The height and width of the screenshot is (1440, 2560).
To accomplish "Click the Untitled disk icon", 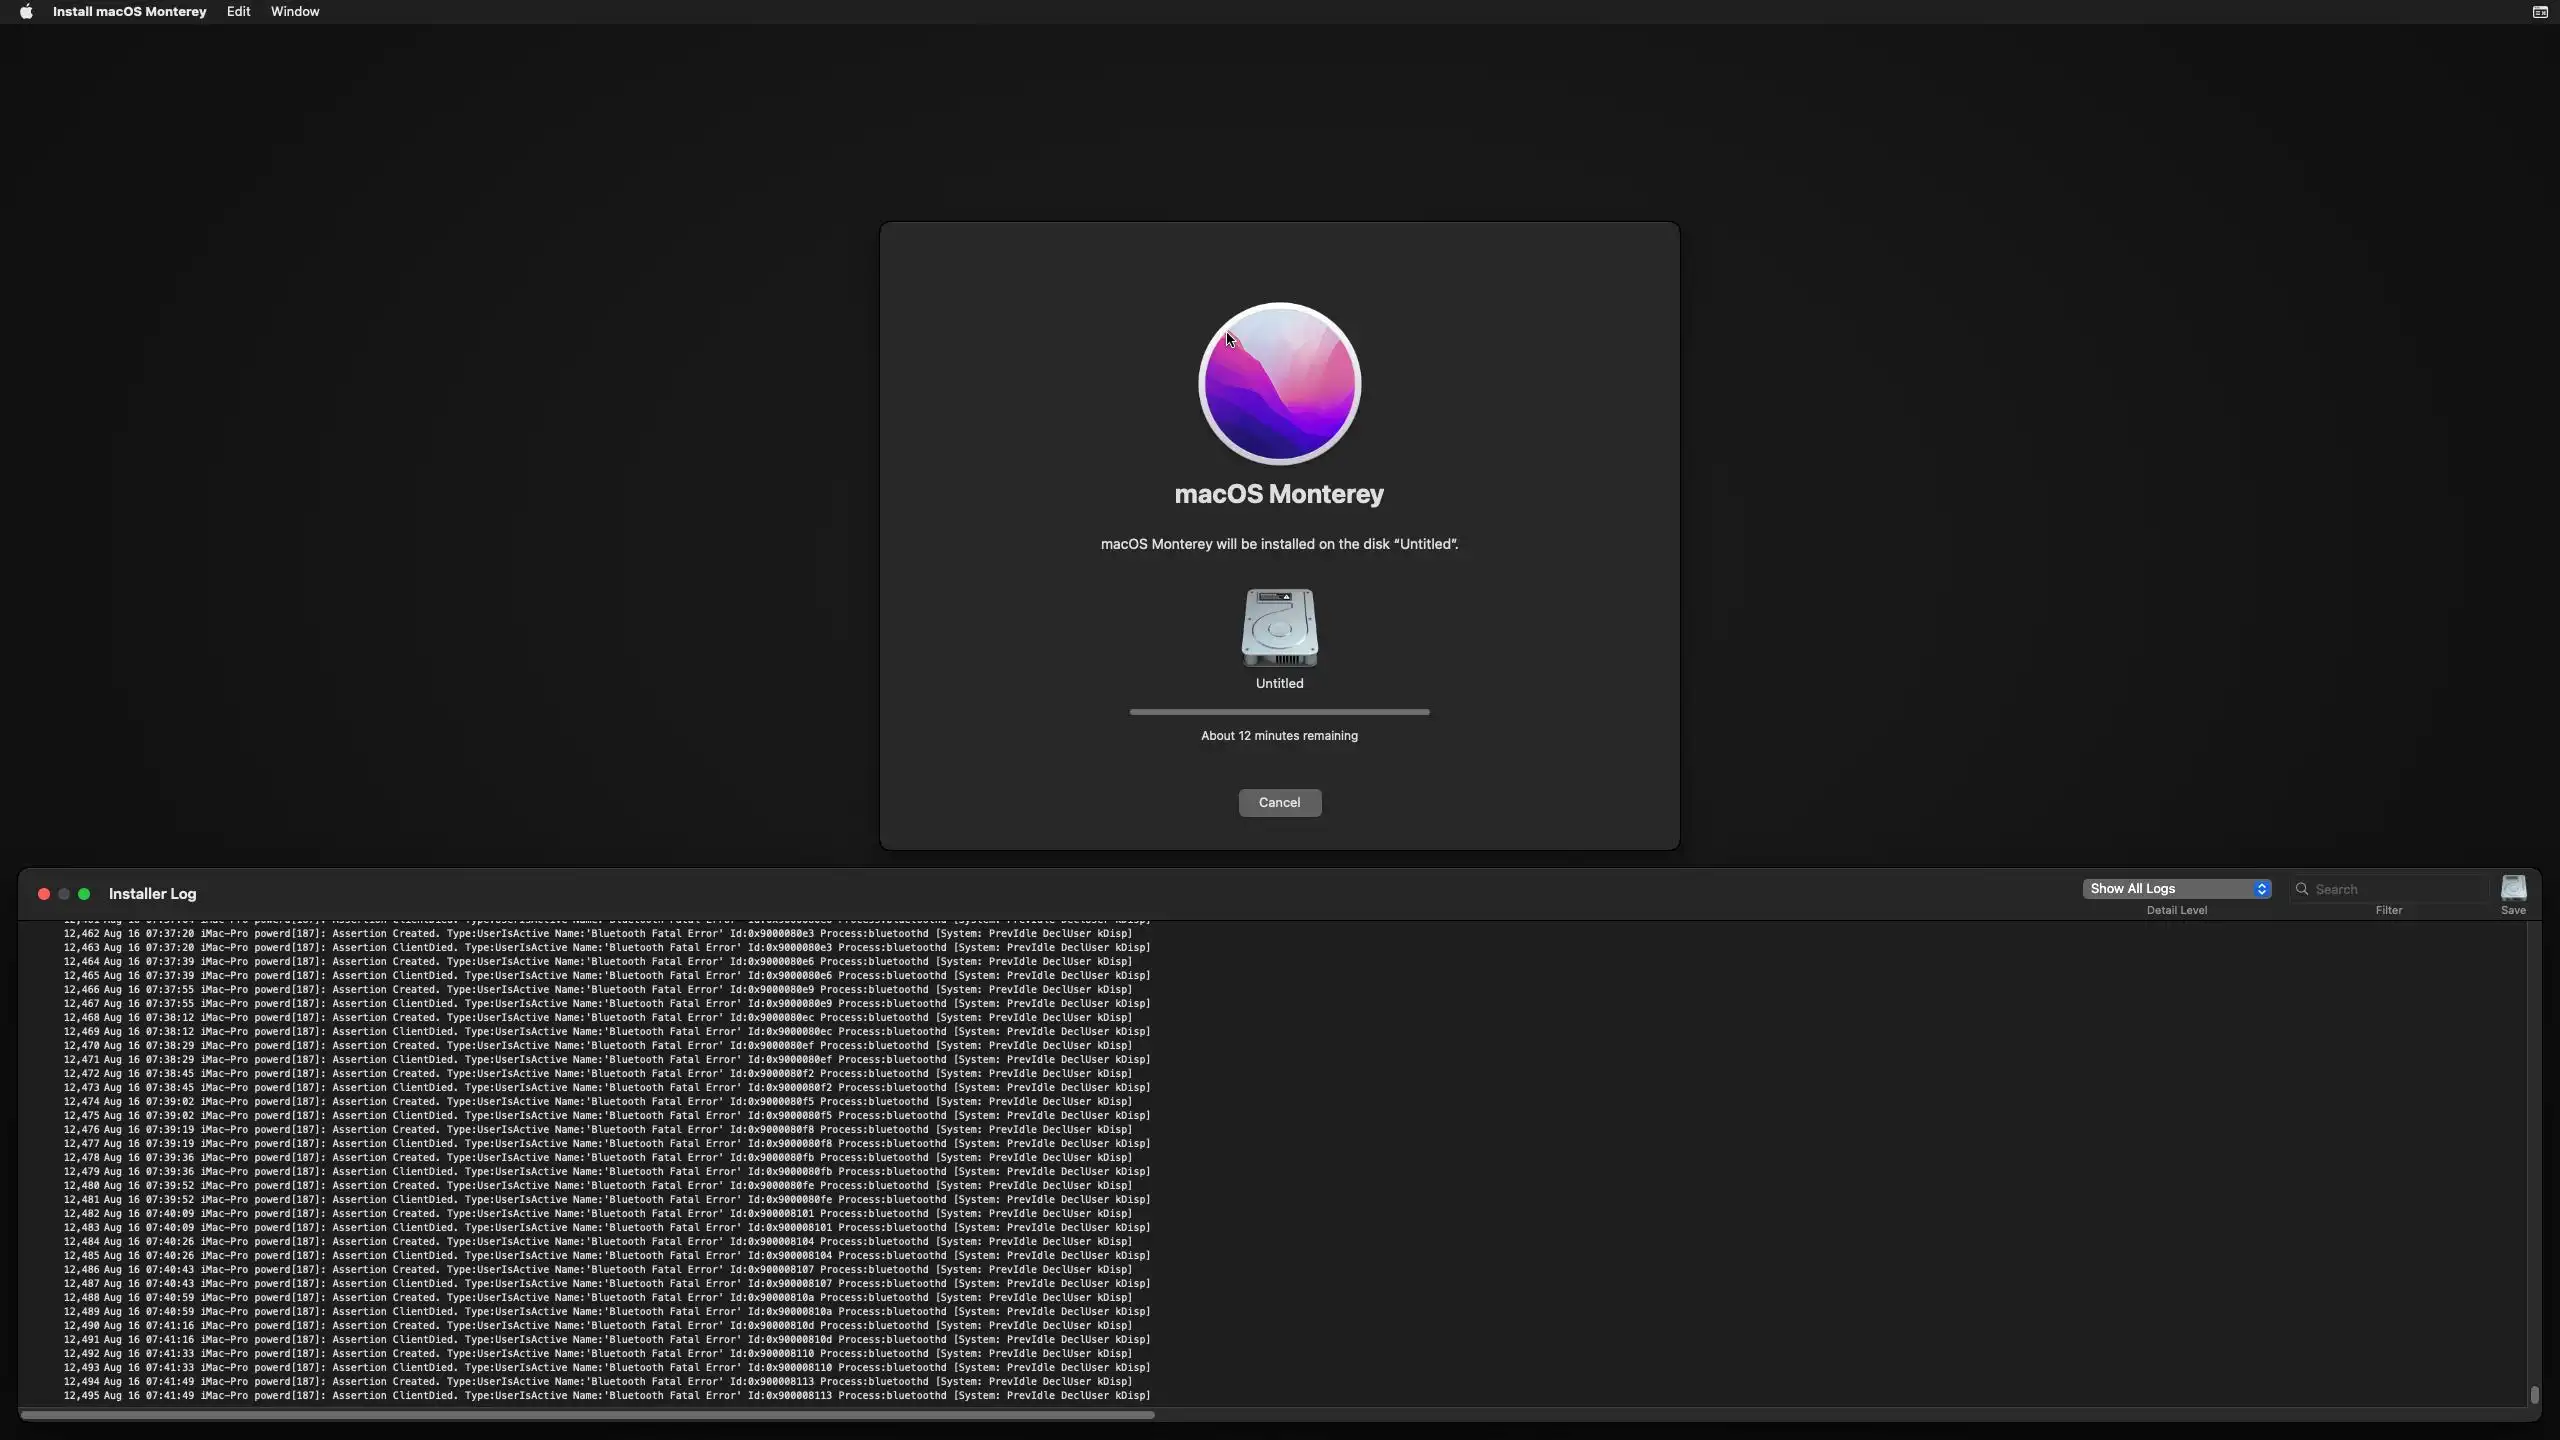I will pos(1279,628).
